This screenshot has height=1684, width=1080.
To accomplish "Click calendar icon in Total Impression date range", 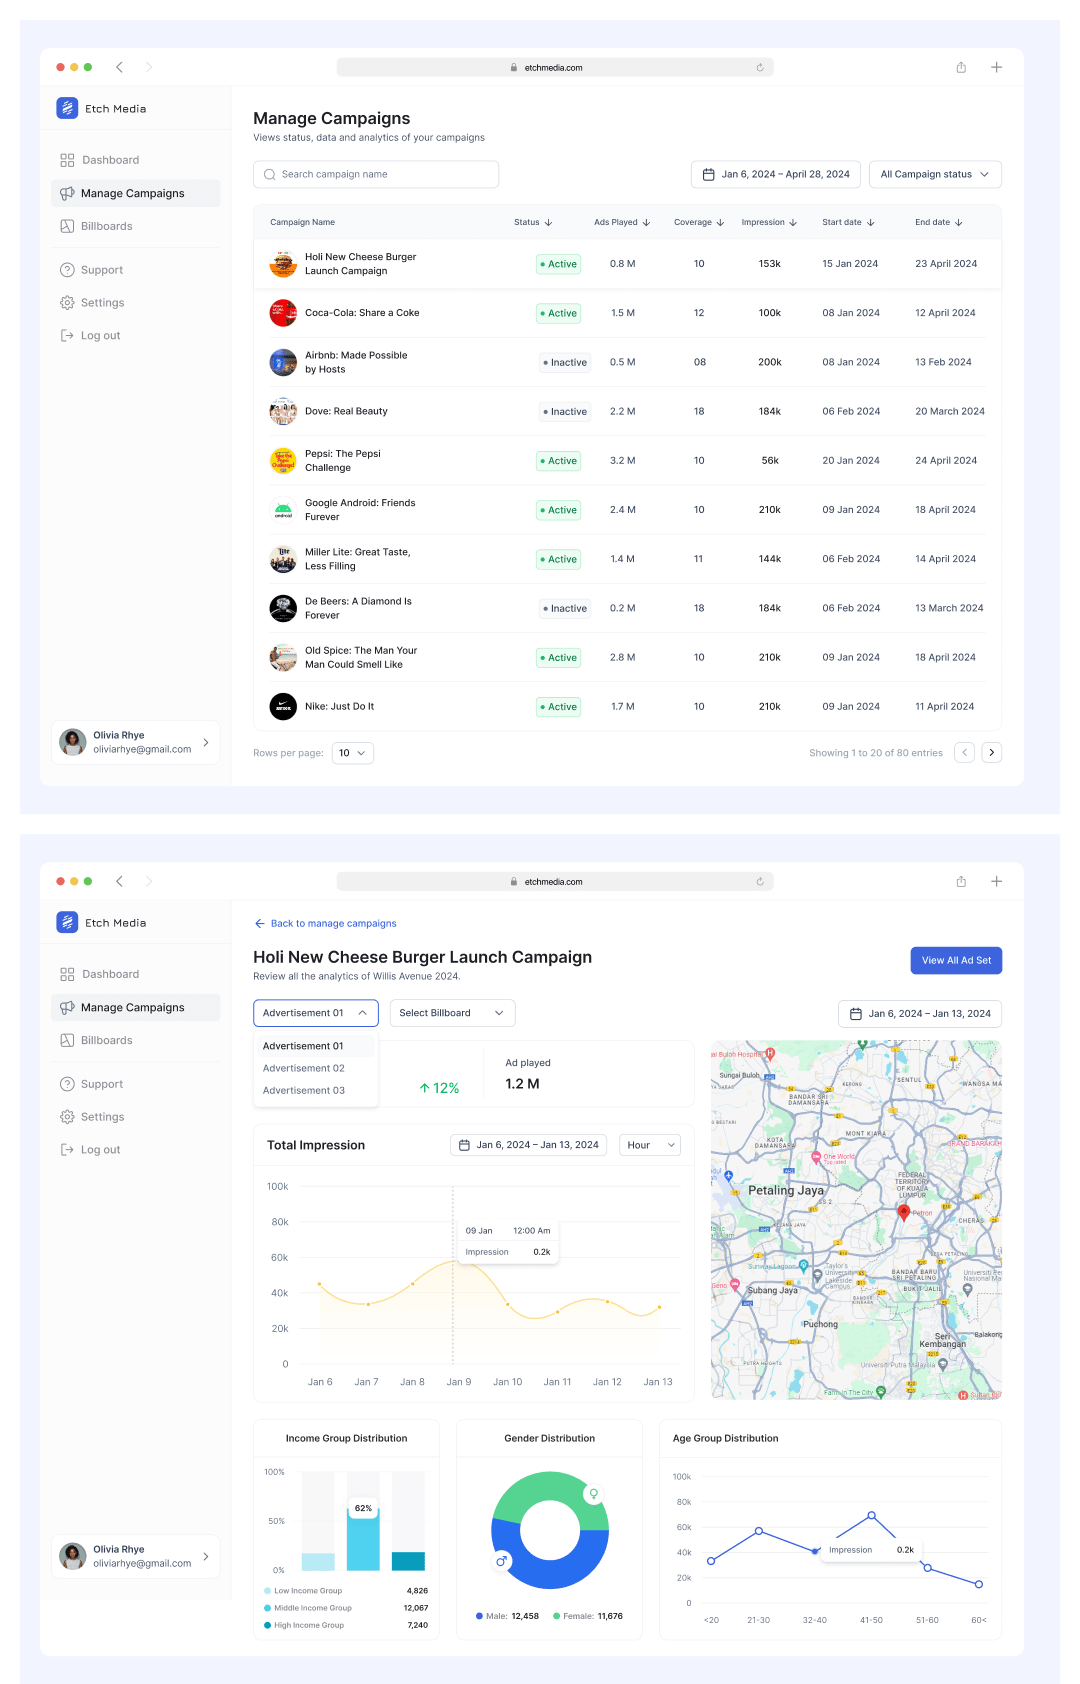I will [464, 1145].
